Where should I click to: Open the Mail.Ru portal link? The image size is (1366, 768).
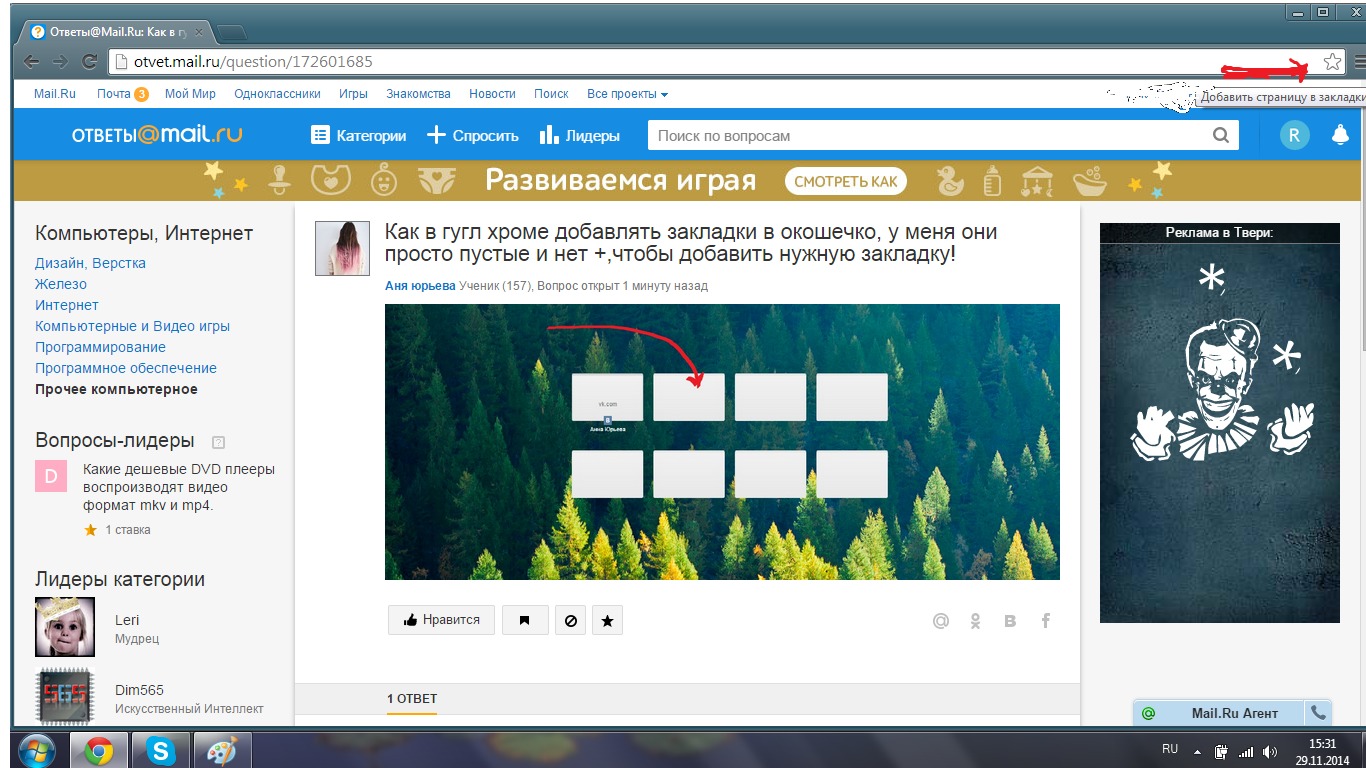pos(55,94)
